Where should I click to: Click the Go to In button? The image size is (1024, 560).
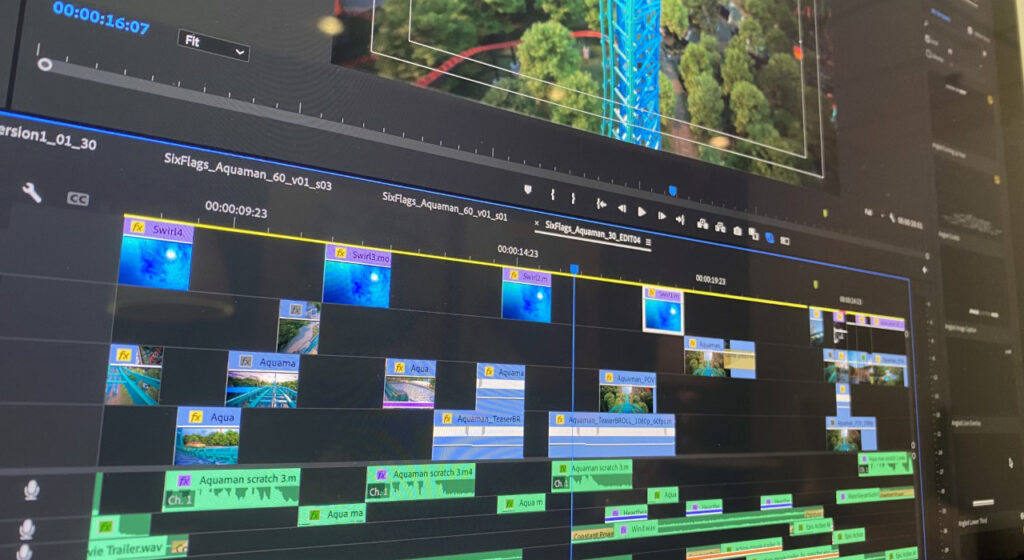601,204
